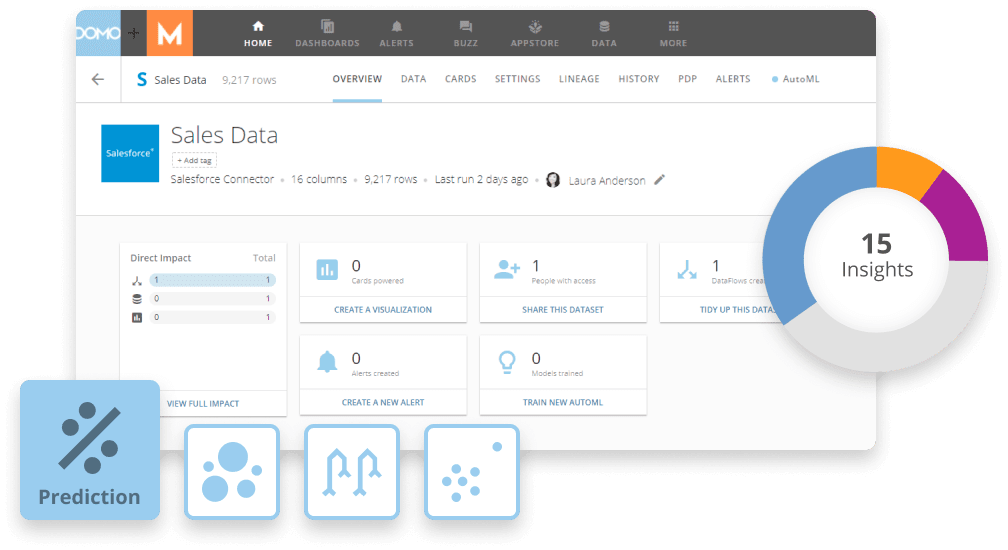
Task: Click View Full Impact link
Action: click(203, 404)
